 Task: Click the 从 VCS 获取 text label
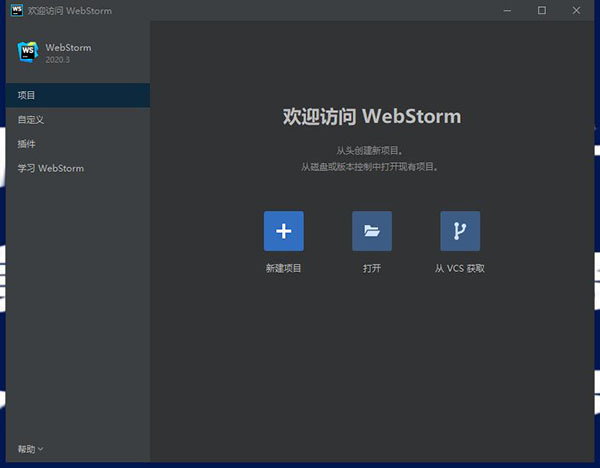click(460, 268)
